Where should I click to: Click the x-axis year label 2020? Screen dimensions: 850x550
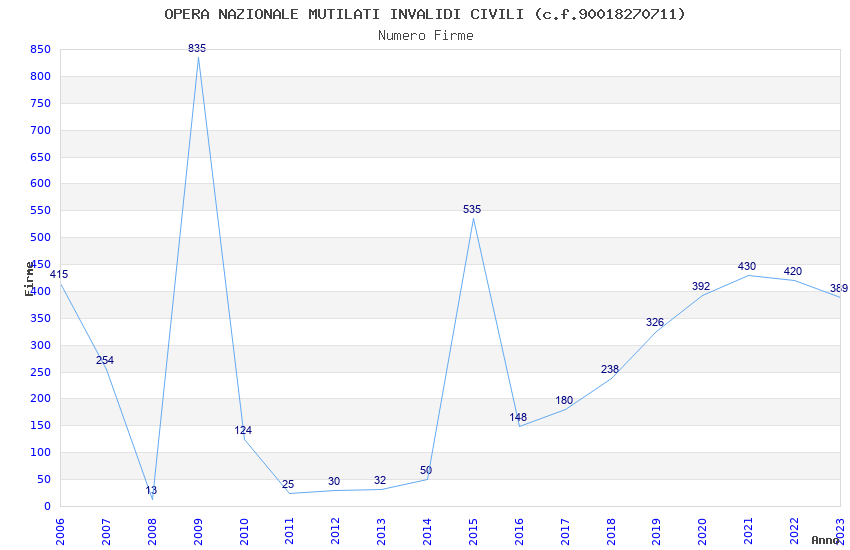click(703, 532)
